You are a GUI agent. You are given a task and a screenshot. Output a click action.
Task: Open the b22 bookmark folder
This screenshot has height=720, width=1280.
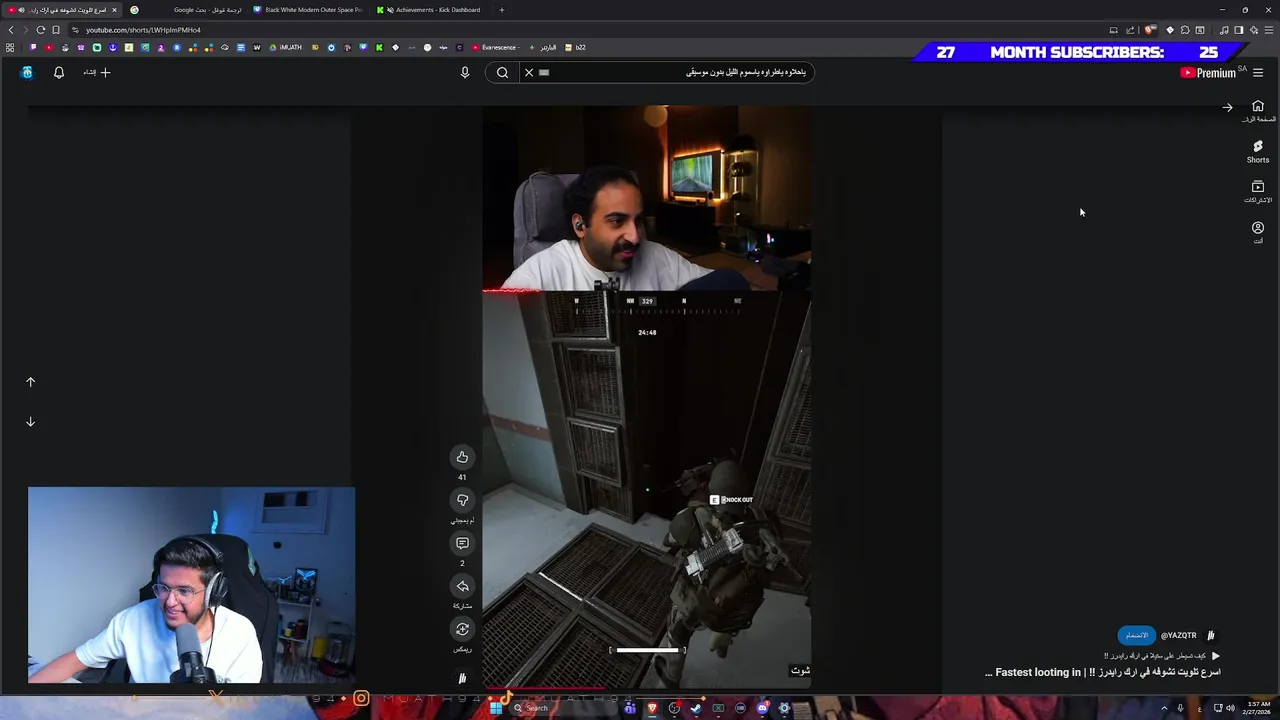(576, 47)
